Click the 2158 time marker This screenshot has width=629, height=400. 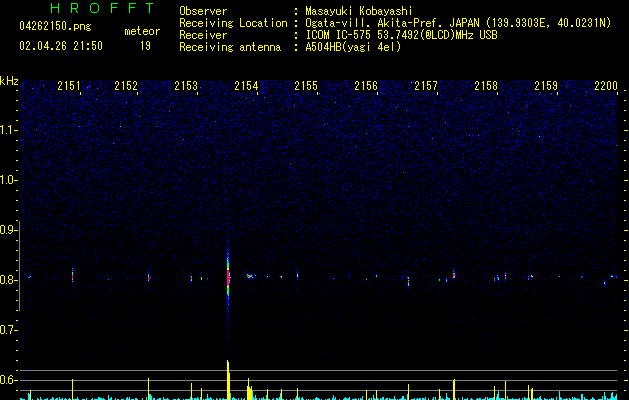pyautogui.click(x=486, y=86)
